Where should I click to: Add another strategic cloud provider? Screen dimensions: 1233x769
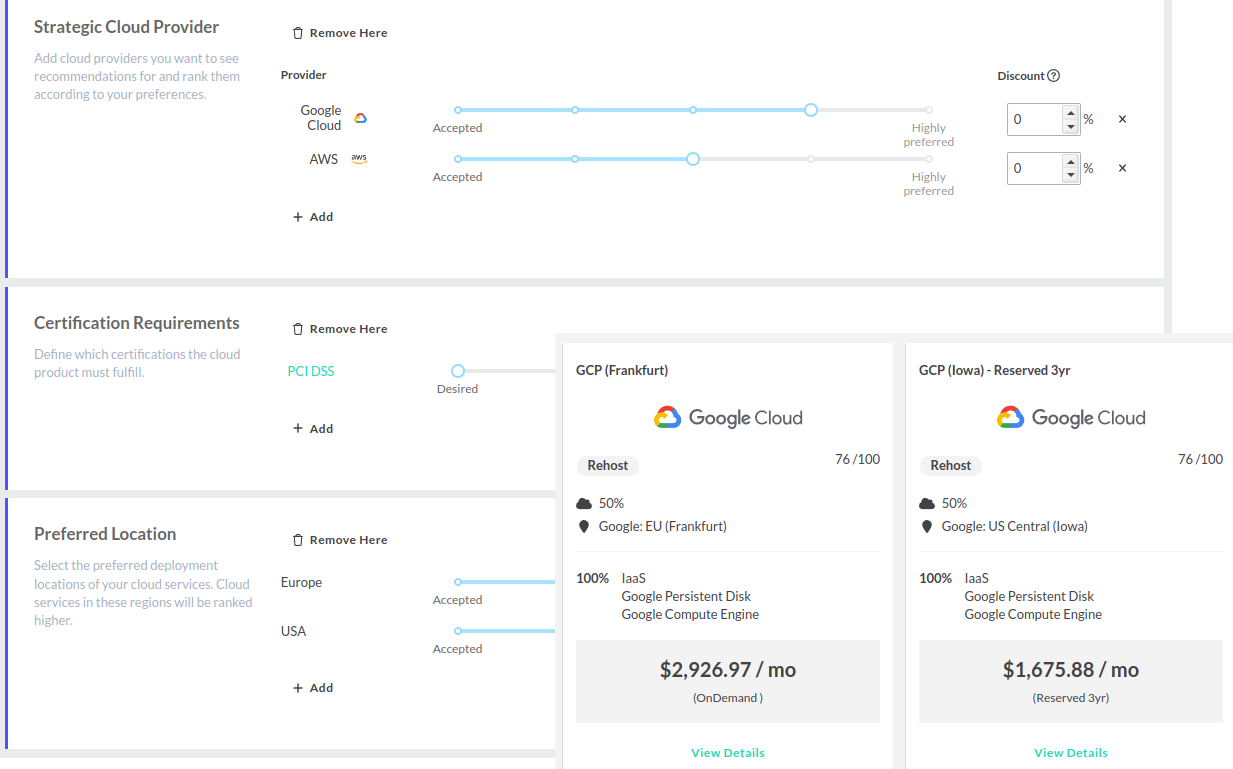coord(313,217)
